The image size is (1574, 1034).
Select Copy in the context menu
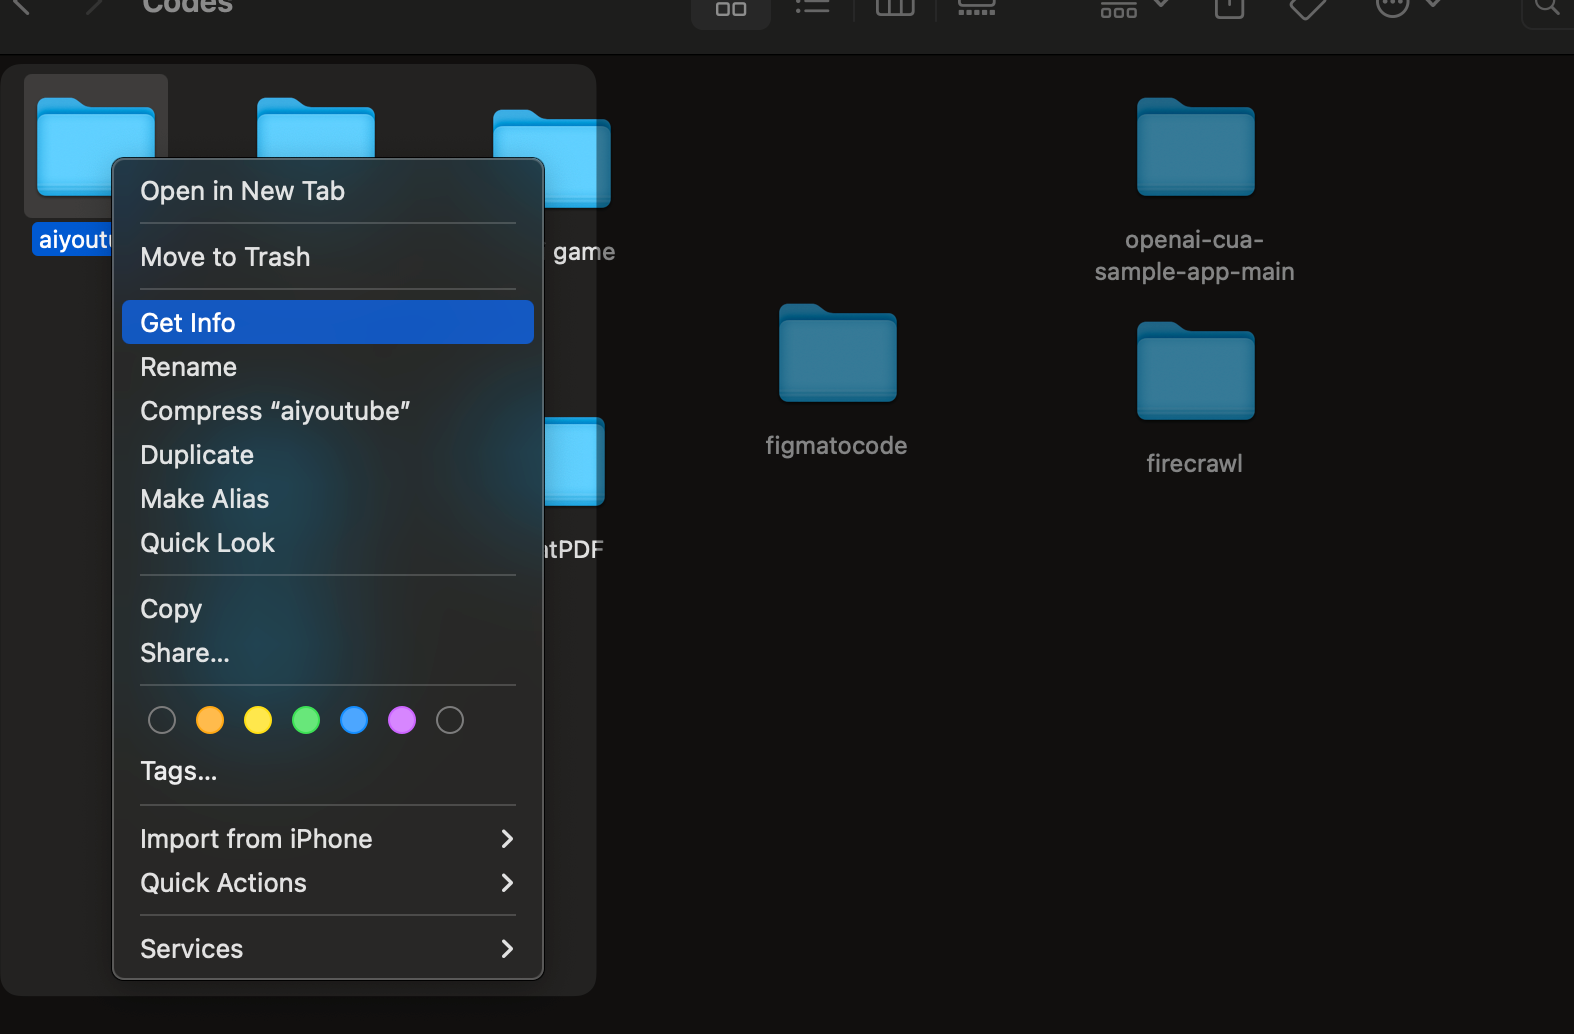click(328, 609)
